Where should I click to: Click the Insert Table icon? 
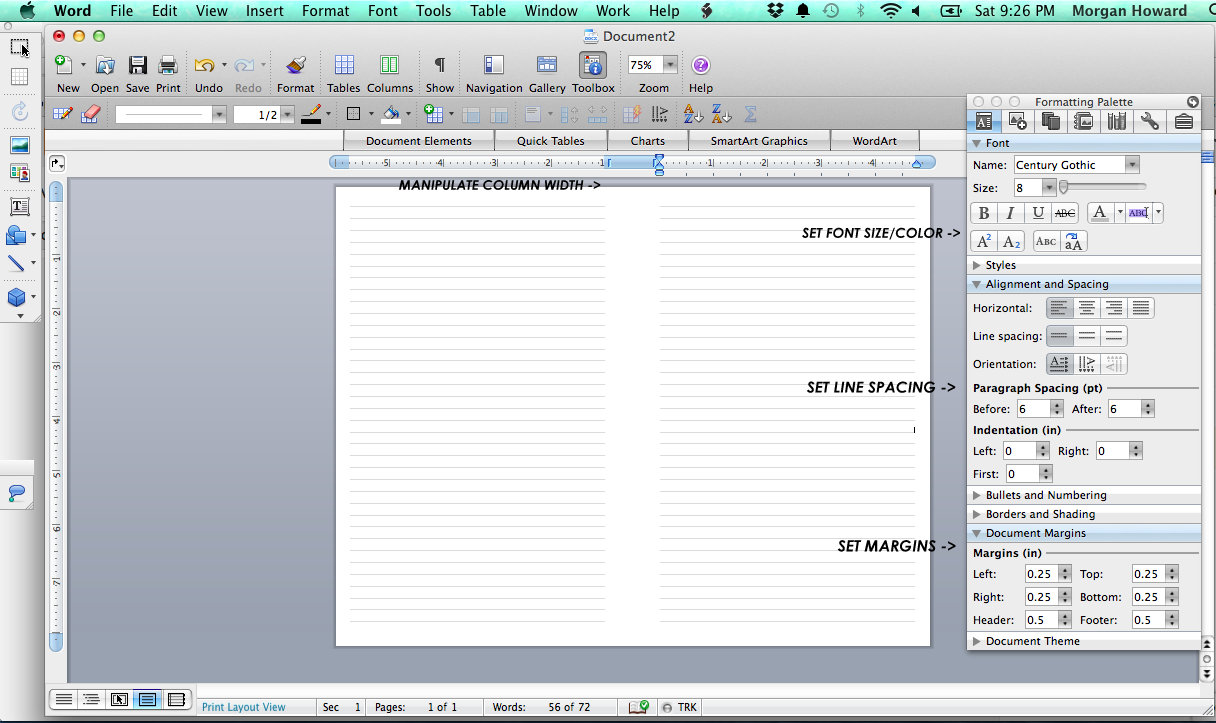pos(433,114)
